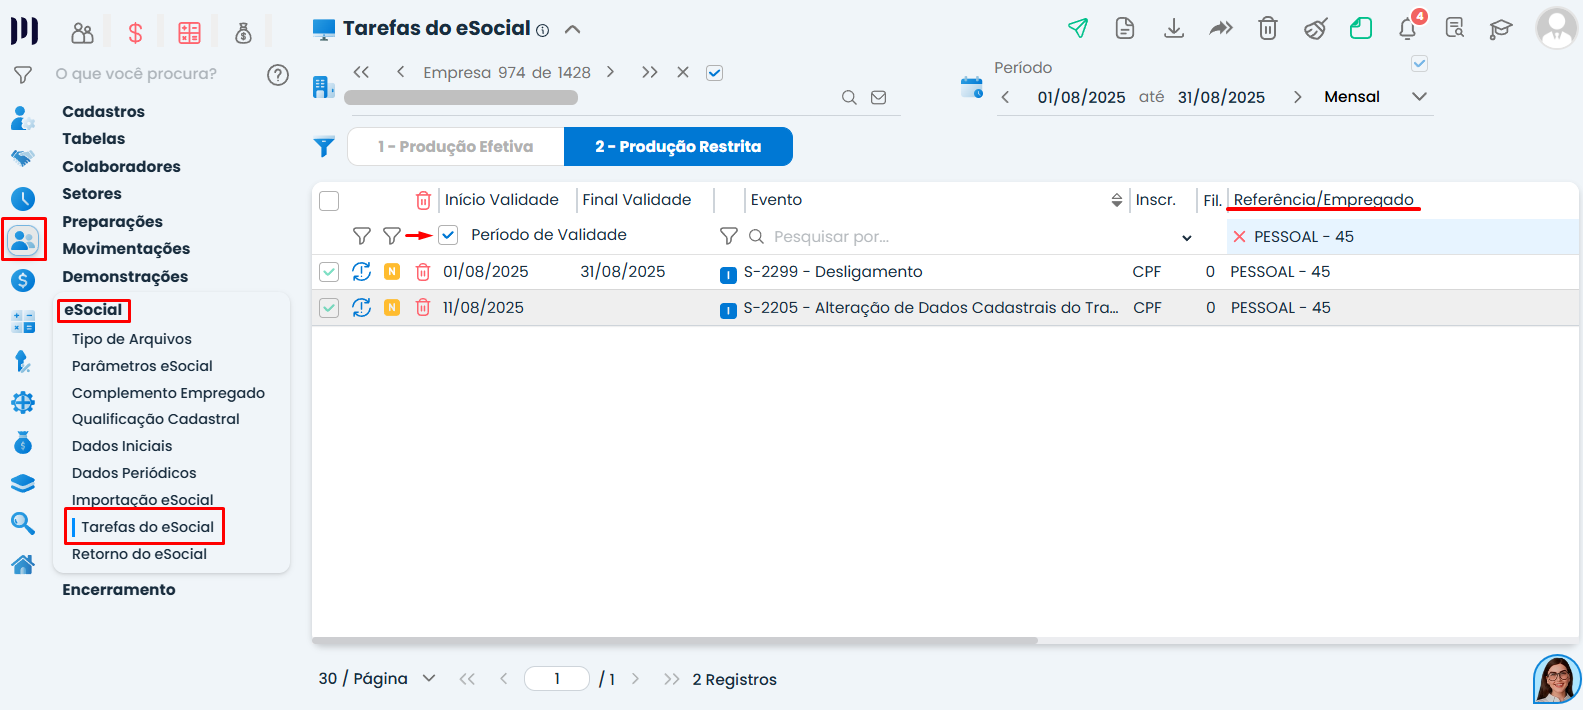This screenshot has width=1583, height=710.
Task: Open the user profile avatar
Action: [x=1556, y=28]
